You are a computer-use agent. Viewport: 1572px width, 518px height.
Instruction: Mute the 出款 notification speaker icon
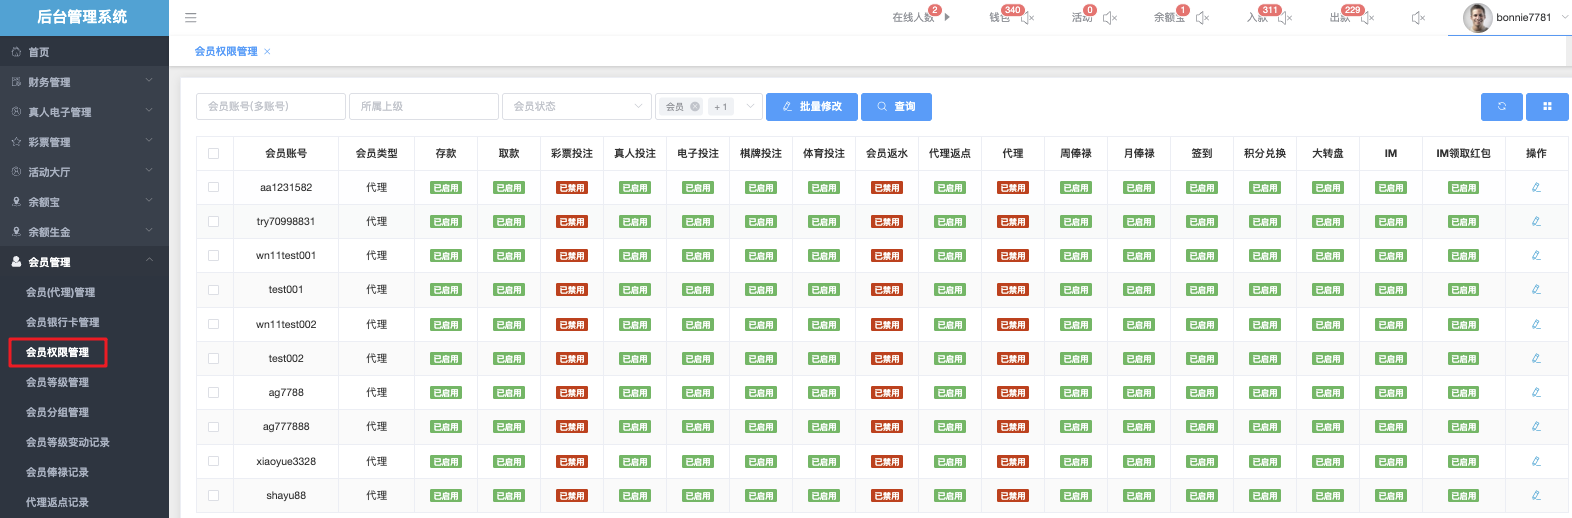click(1367, 17)
